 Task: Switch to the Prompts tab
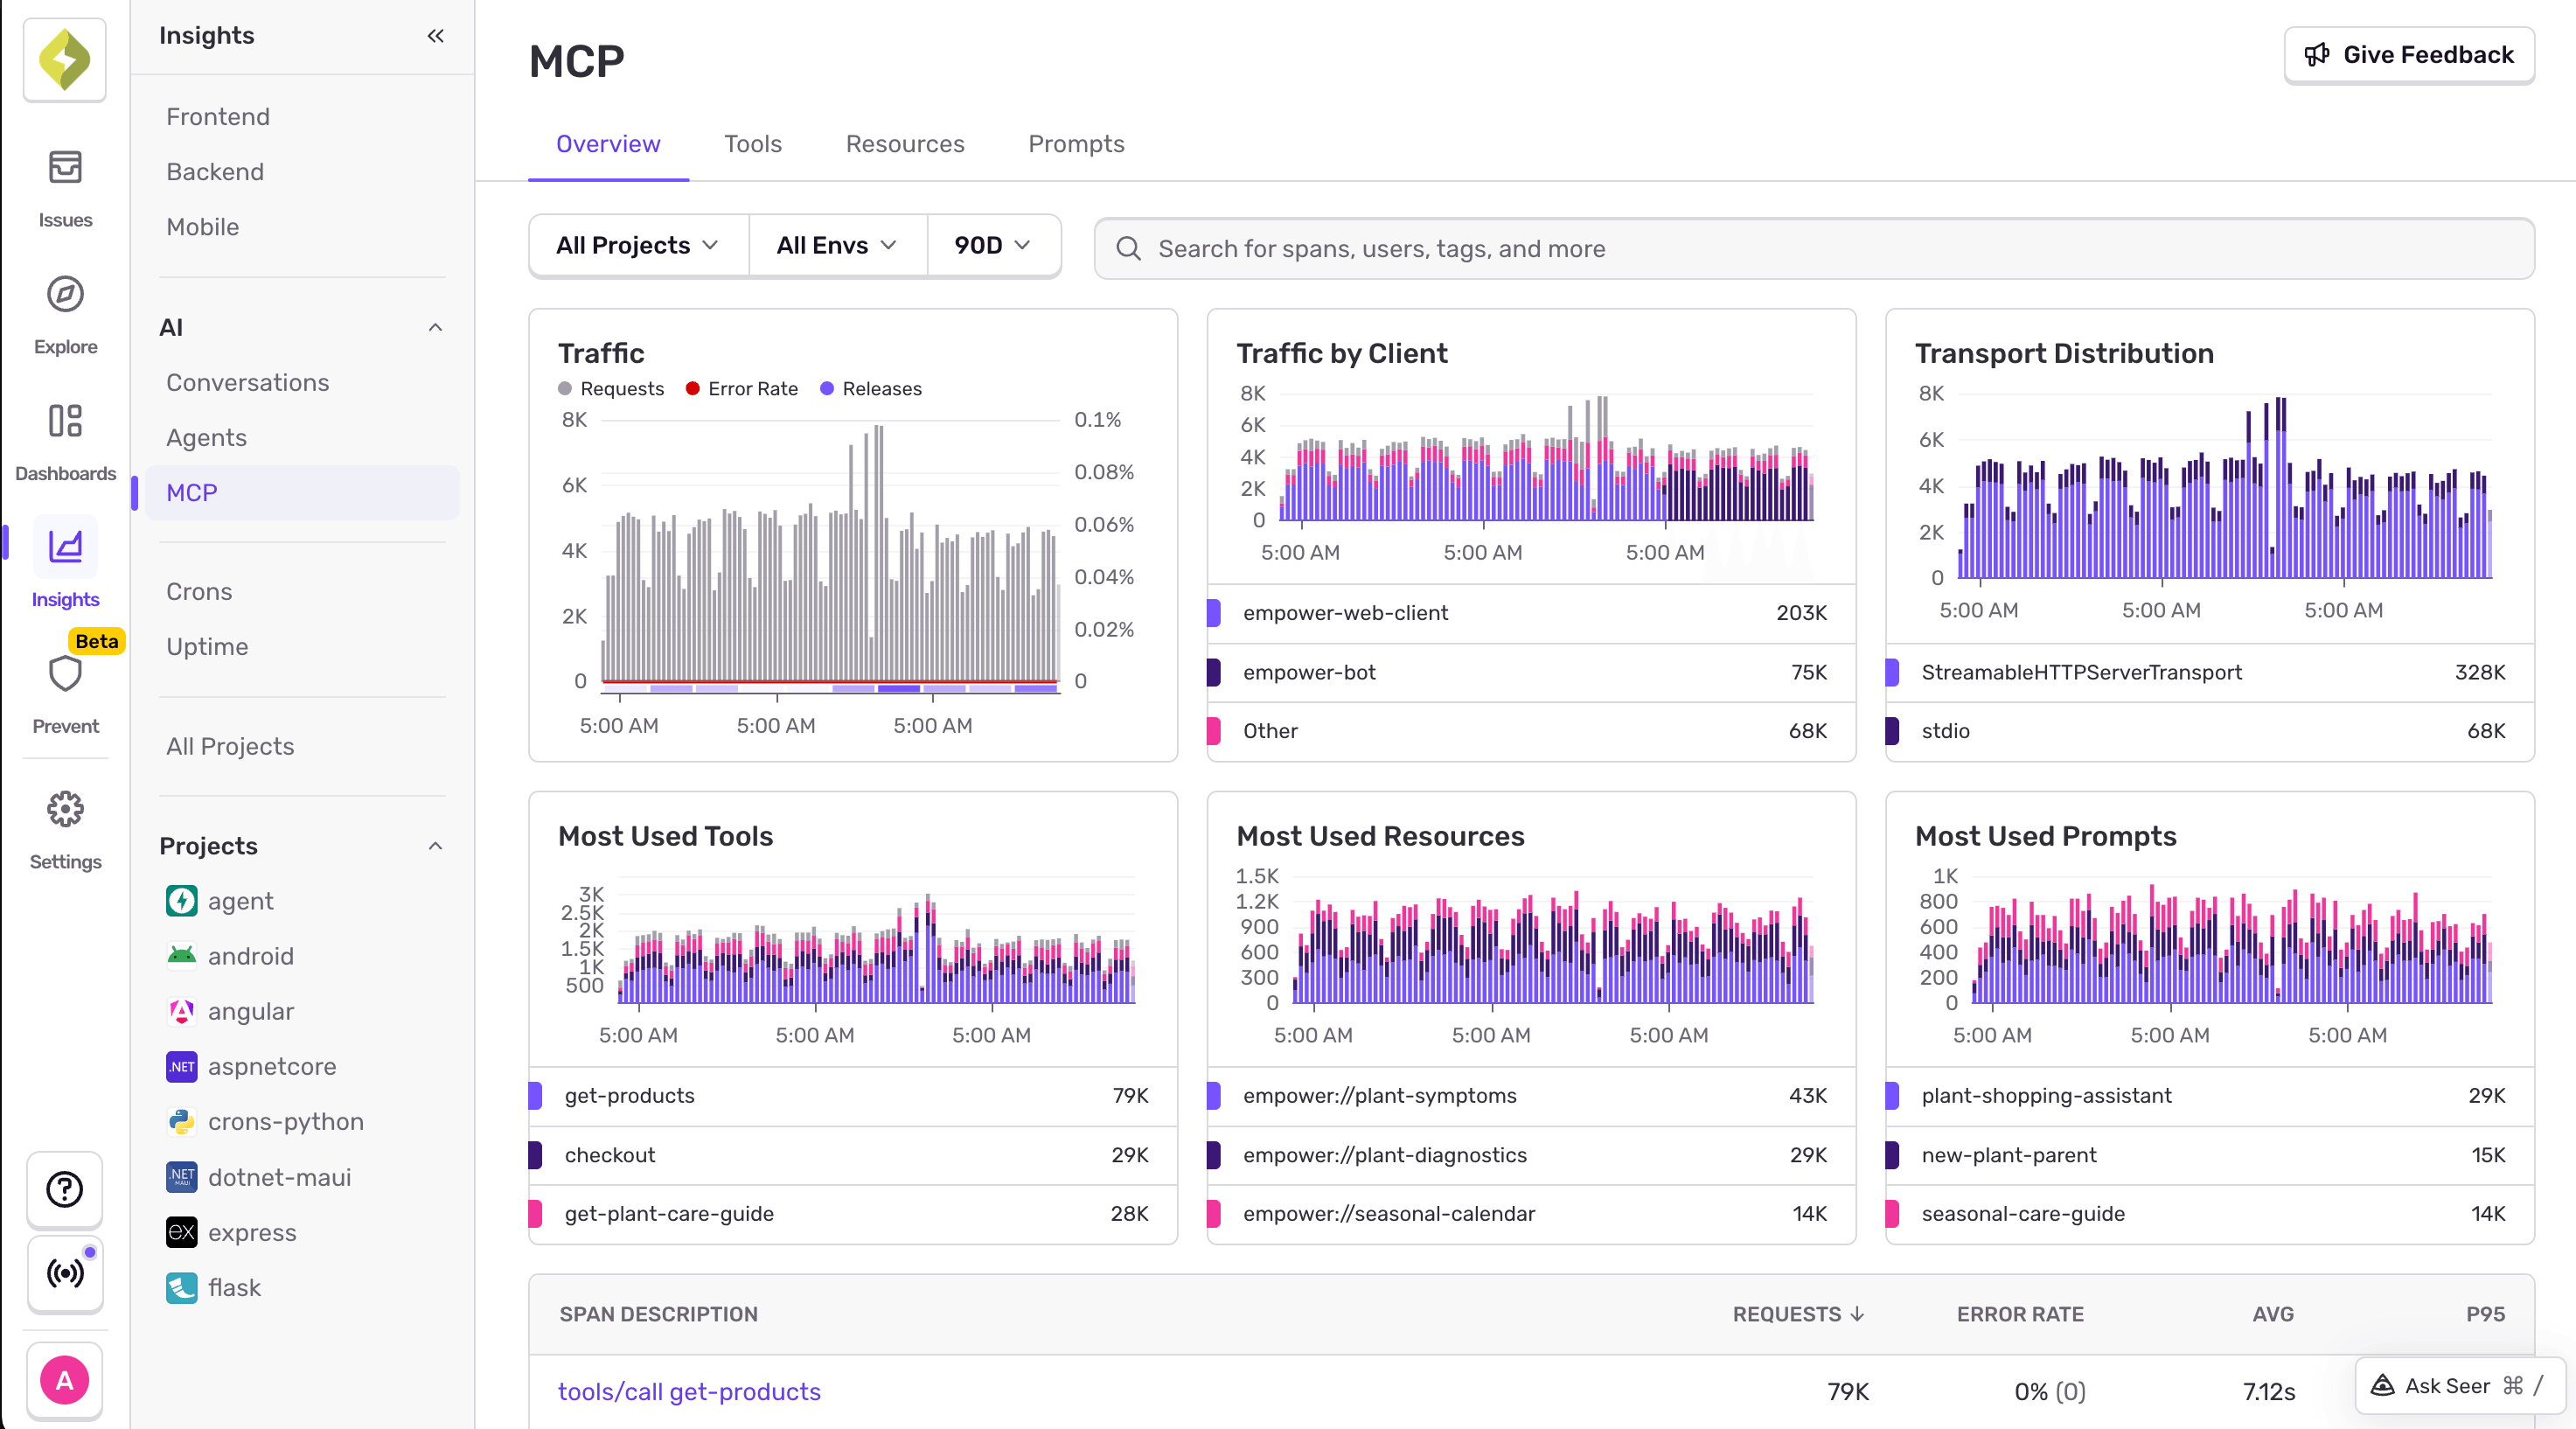tap(1076, 144)
